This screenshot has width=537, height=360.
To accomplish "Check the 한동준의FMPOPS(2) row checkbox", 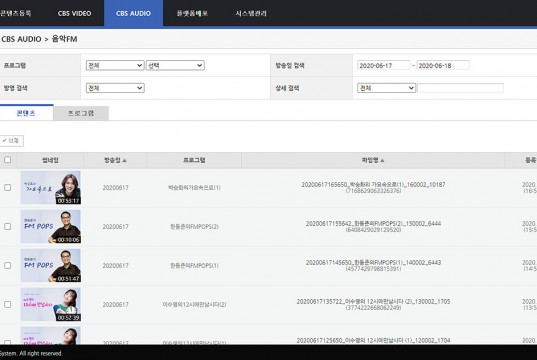I will (x=8, y=226).
